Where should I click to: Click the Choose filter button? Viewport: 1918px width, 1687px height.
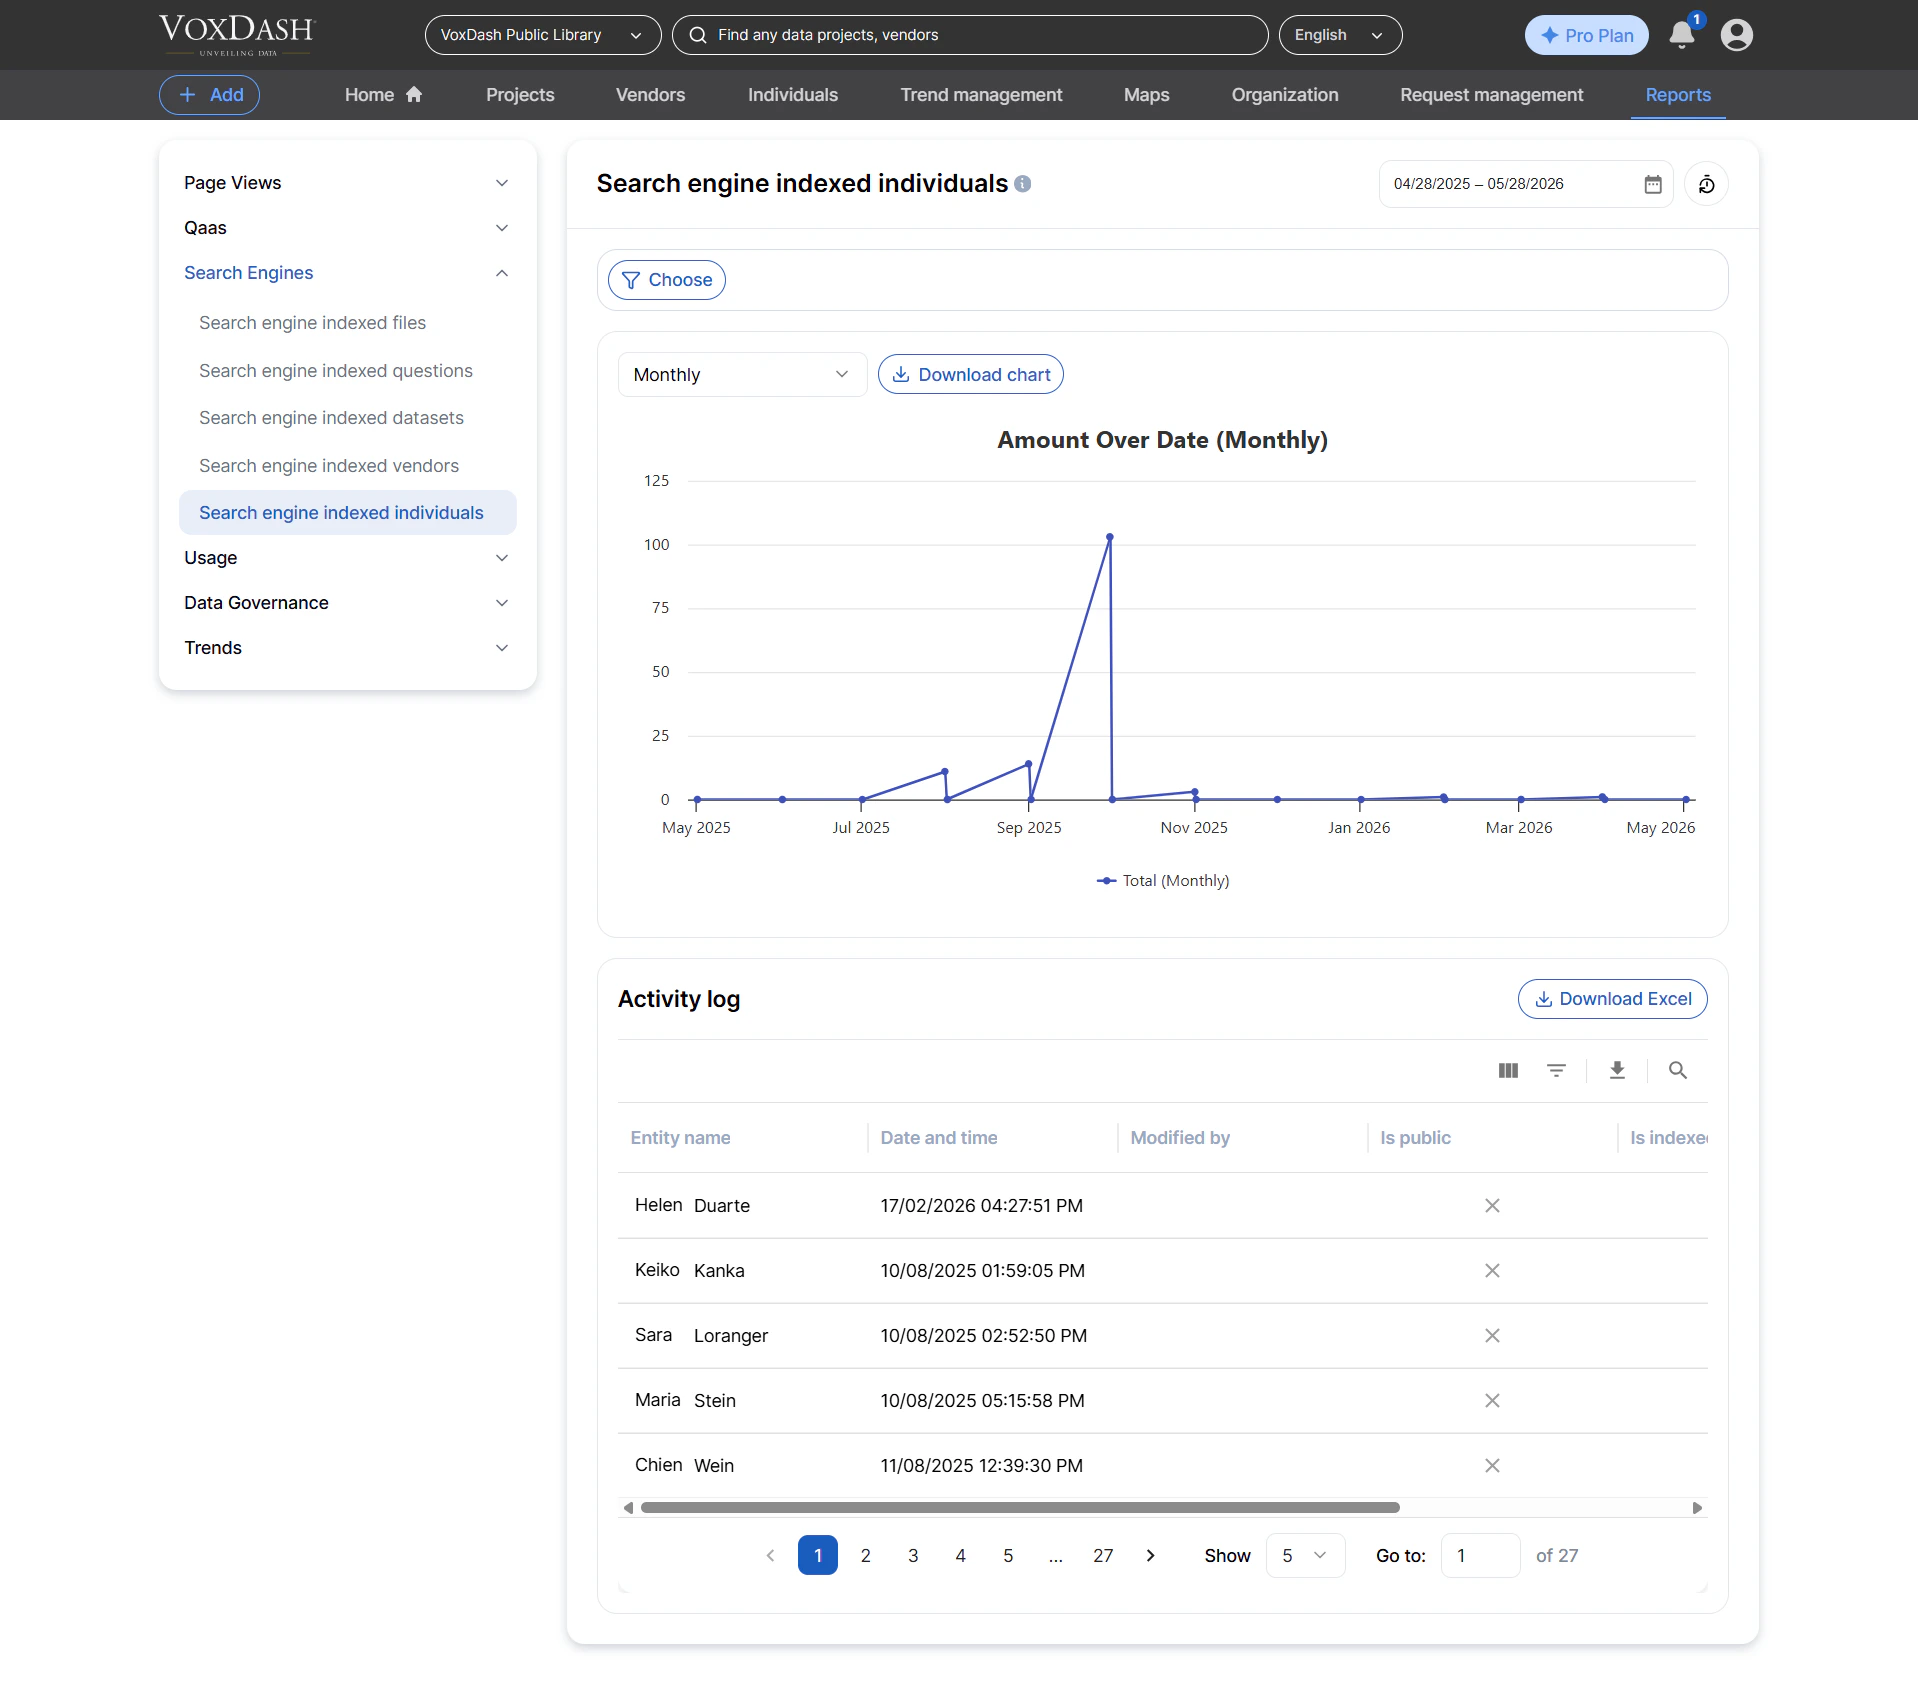coord(667,280)
